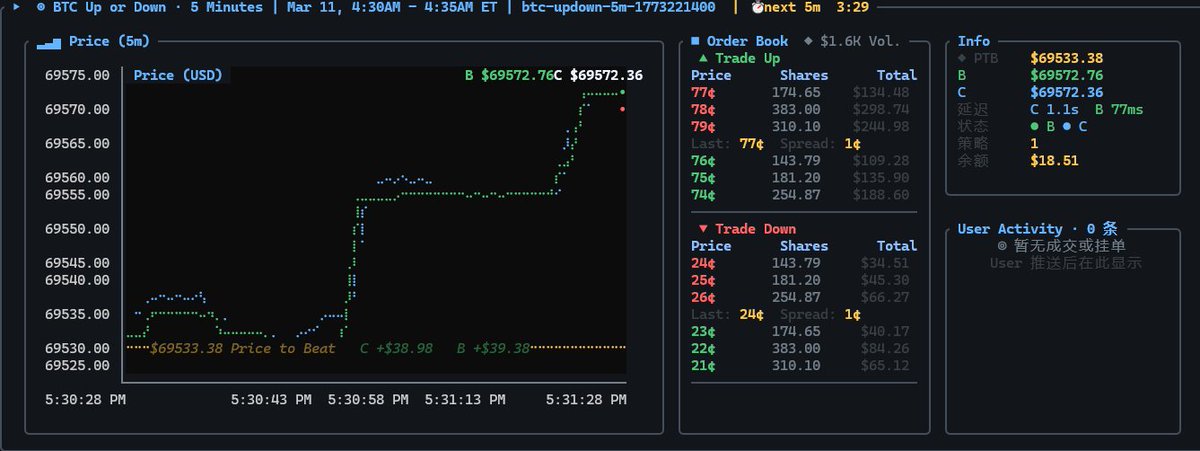Click the 24¢ ask price in Trade Down
The image size is (1200, 451).
pyautogui.click(x=703, y=263)
